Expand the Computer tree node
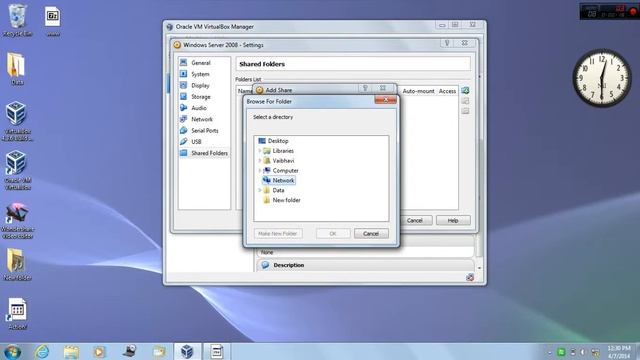 260,170
